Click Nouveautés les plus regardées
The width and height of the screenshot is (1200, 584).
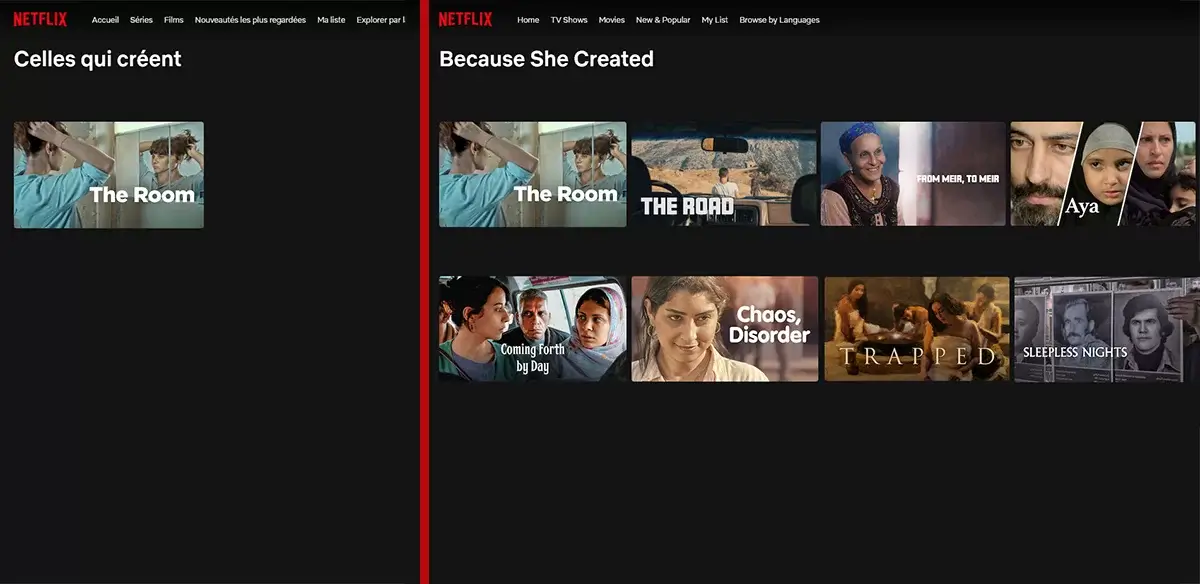tap(249, 19)
